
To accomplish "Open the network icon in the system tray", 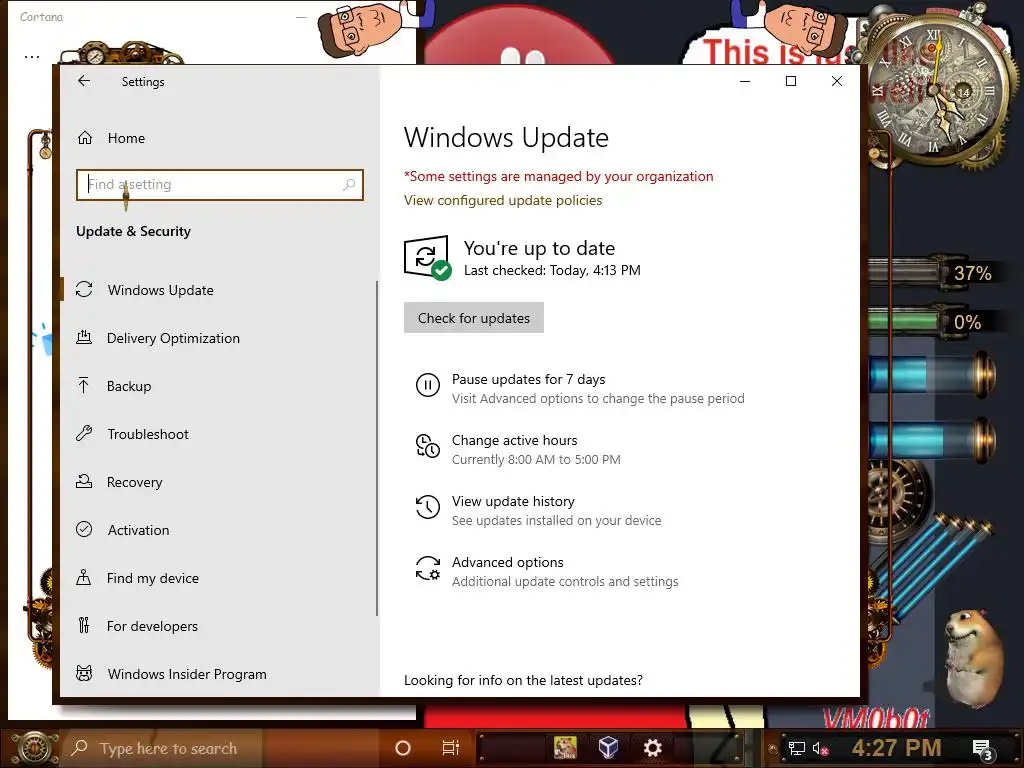I will (x=796, y=748).
